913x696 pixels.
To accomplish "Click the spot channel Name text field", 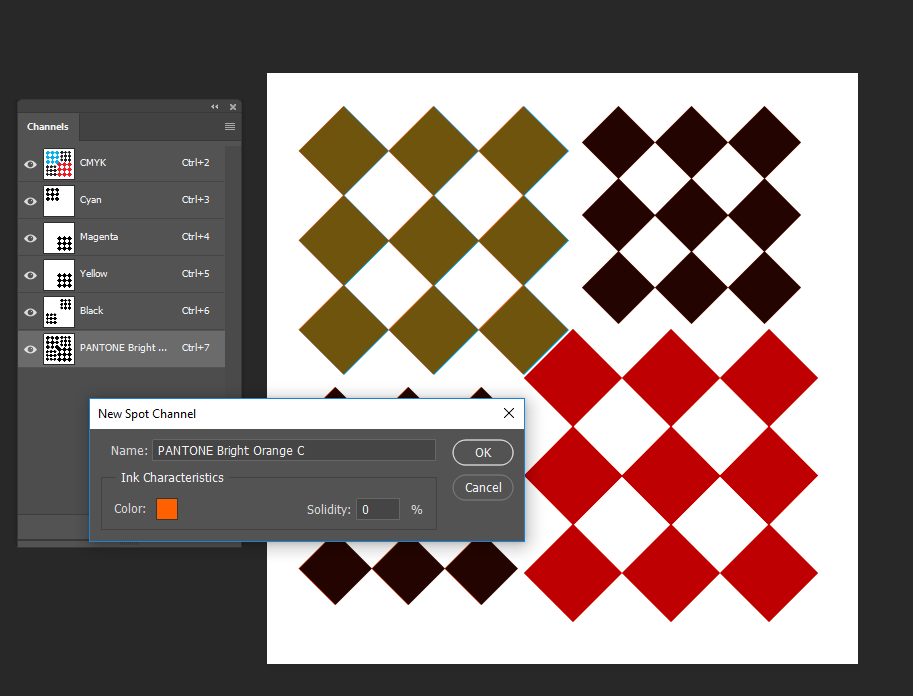I will coord(294,451).
